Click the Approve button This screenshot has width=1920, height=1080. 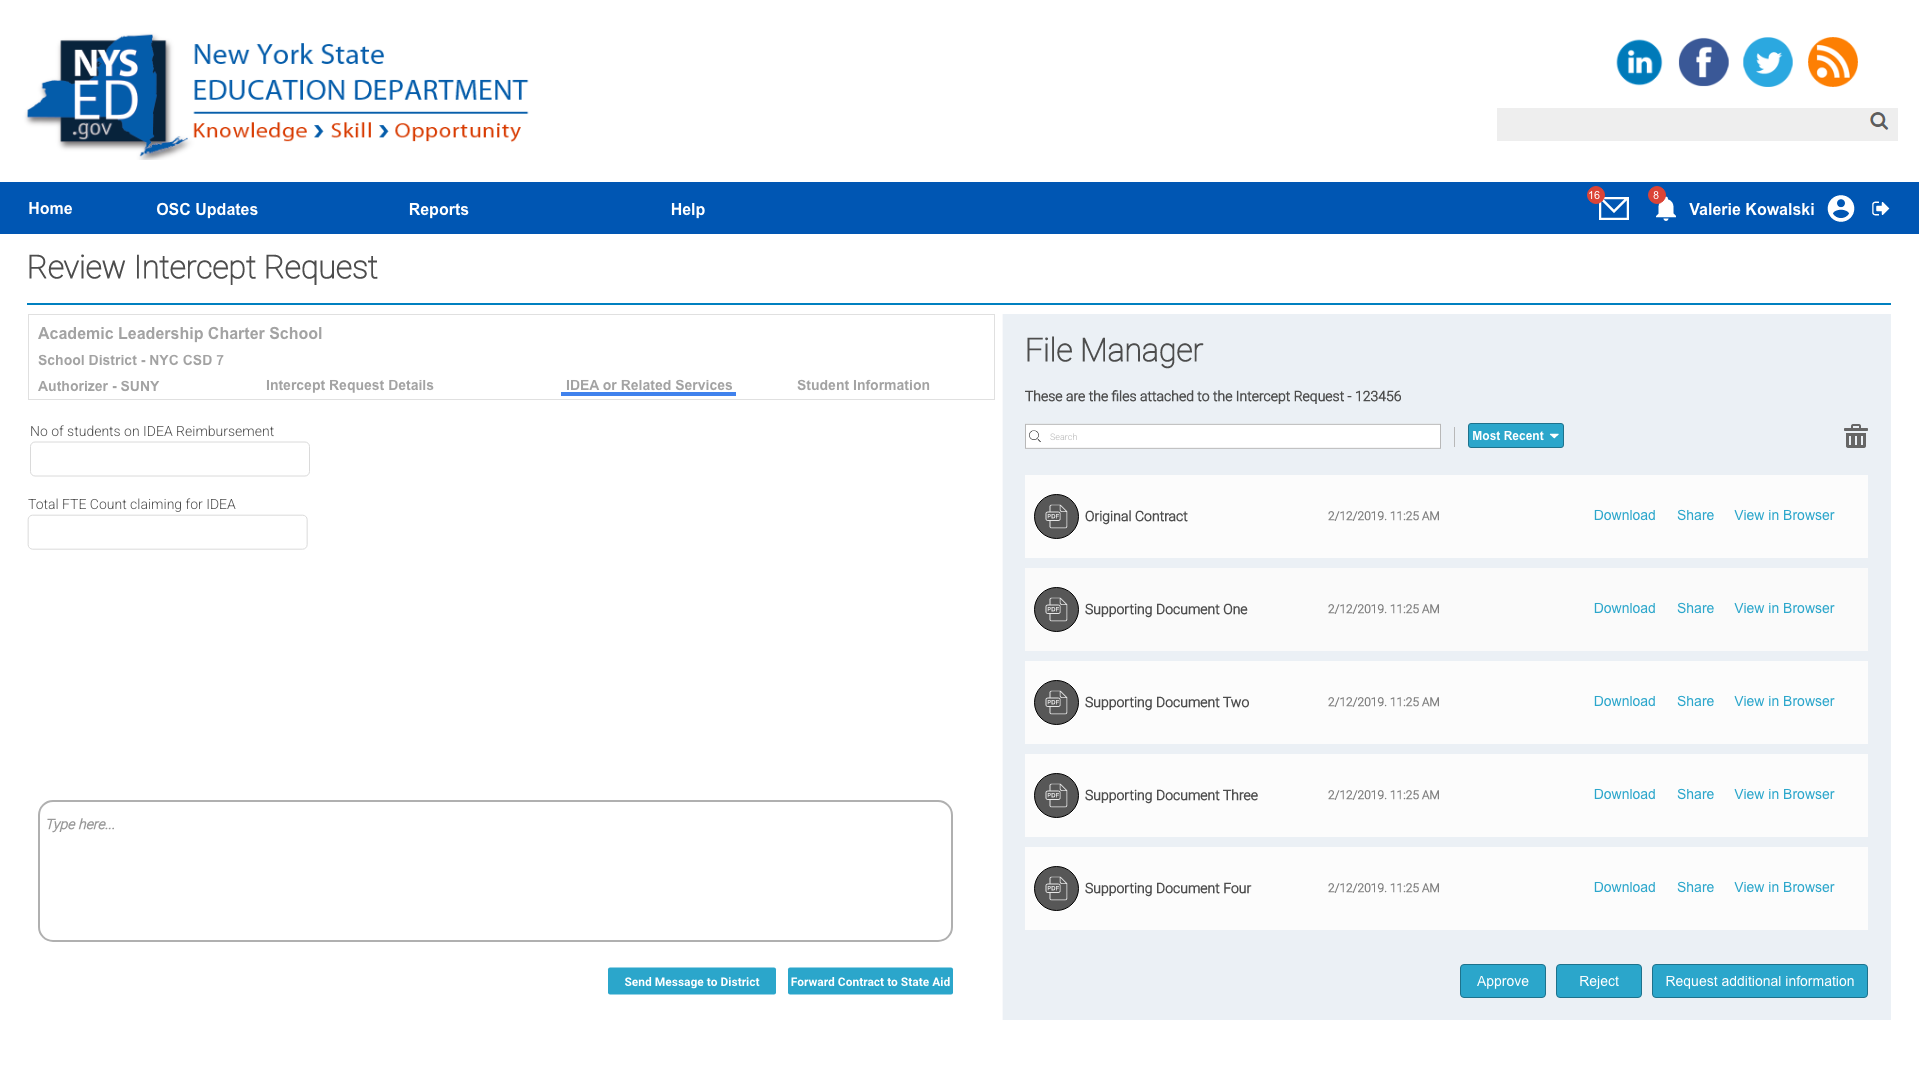coord(1502,981)
